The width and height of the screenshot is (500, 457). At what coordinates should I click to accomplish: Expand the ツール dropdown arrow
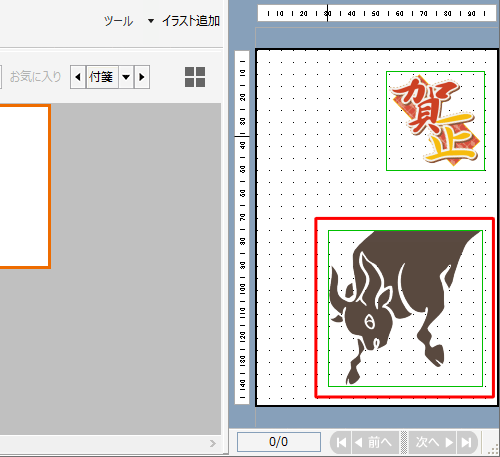pyautogui.click(x=151, y=21)
